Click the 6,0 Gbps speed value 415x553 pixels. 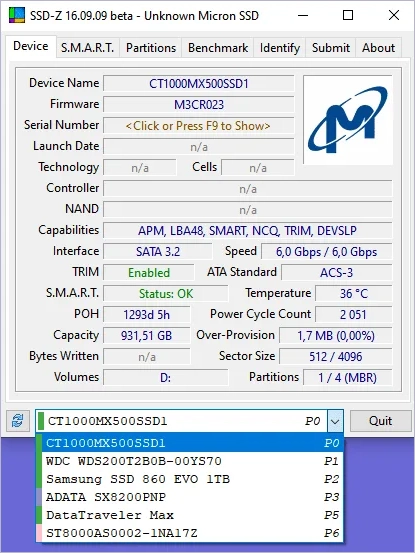pyautogui.click(x=326, y=252)
